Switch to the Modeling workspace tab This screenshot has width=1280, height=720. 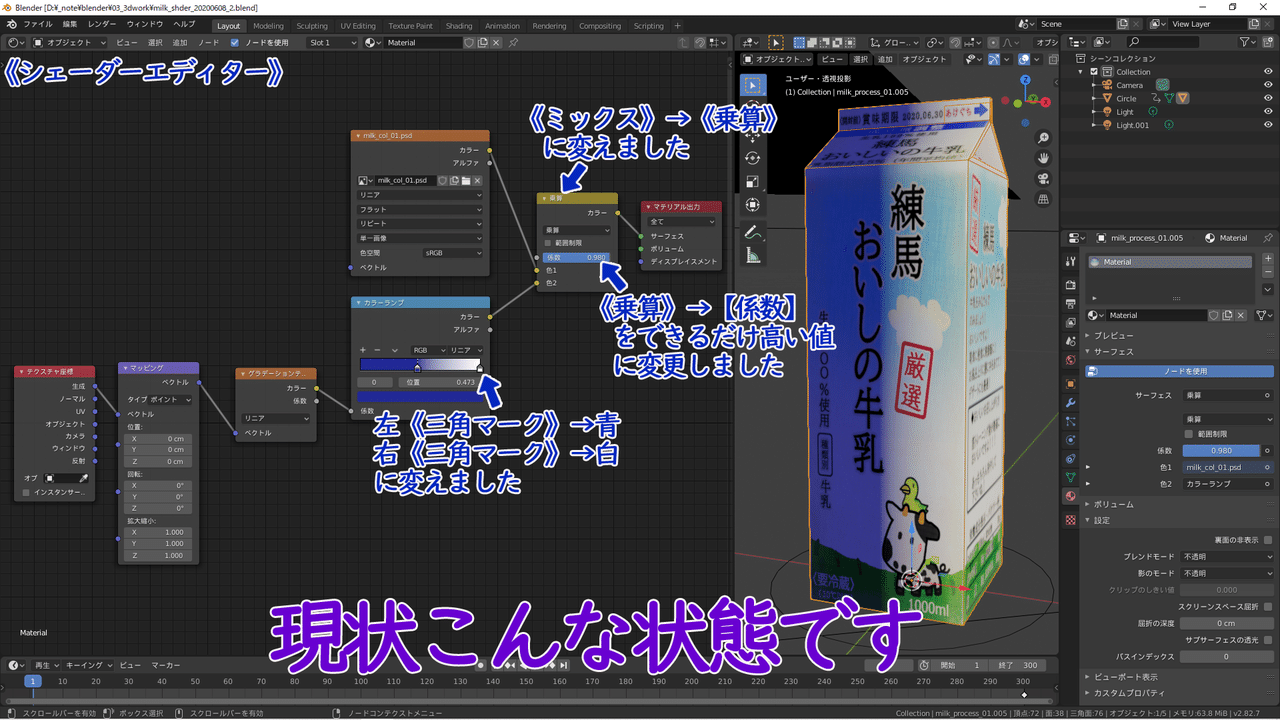(268, 26)
